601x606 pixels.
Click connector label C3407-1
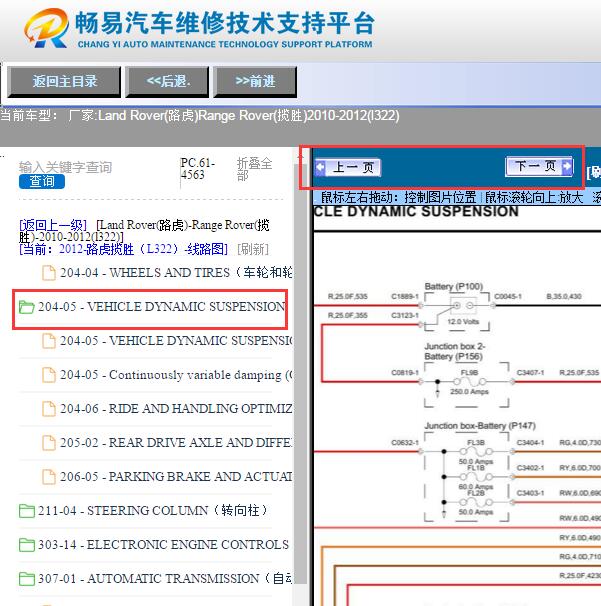pos(530,373)
